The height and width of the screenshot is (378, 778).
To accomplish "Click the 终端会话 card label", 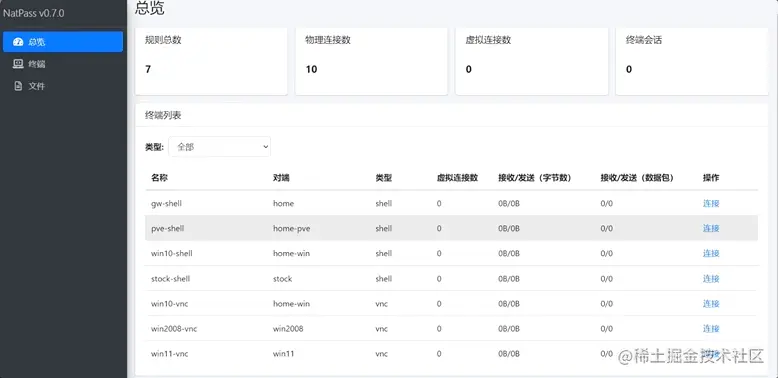I will (644, 40).
